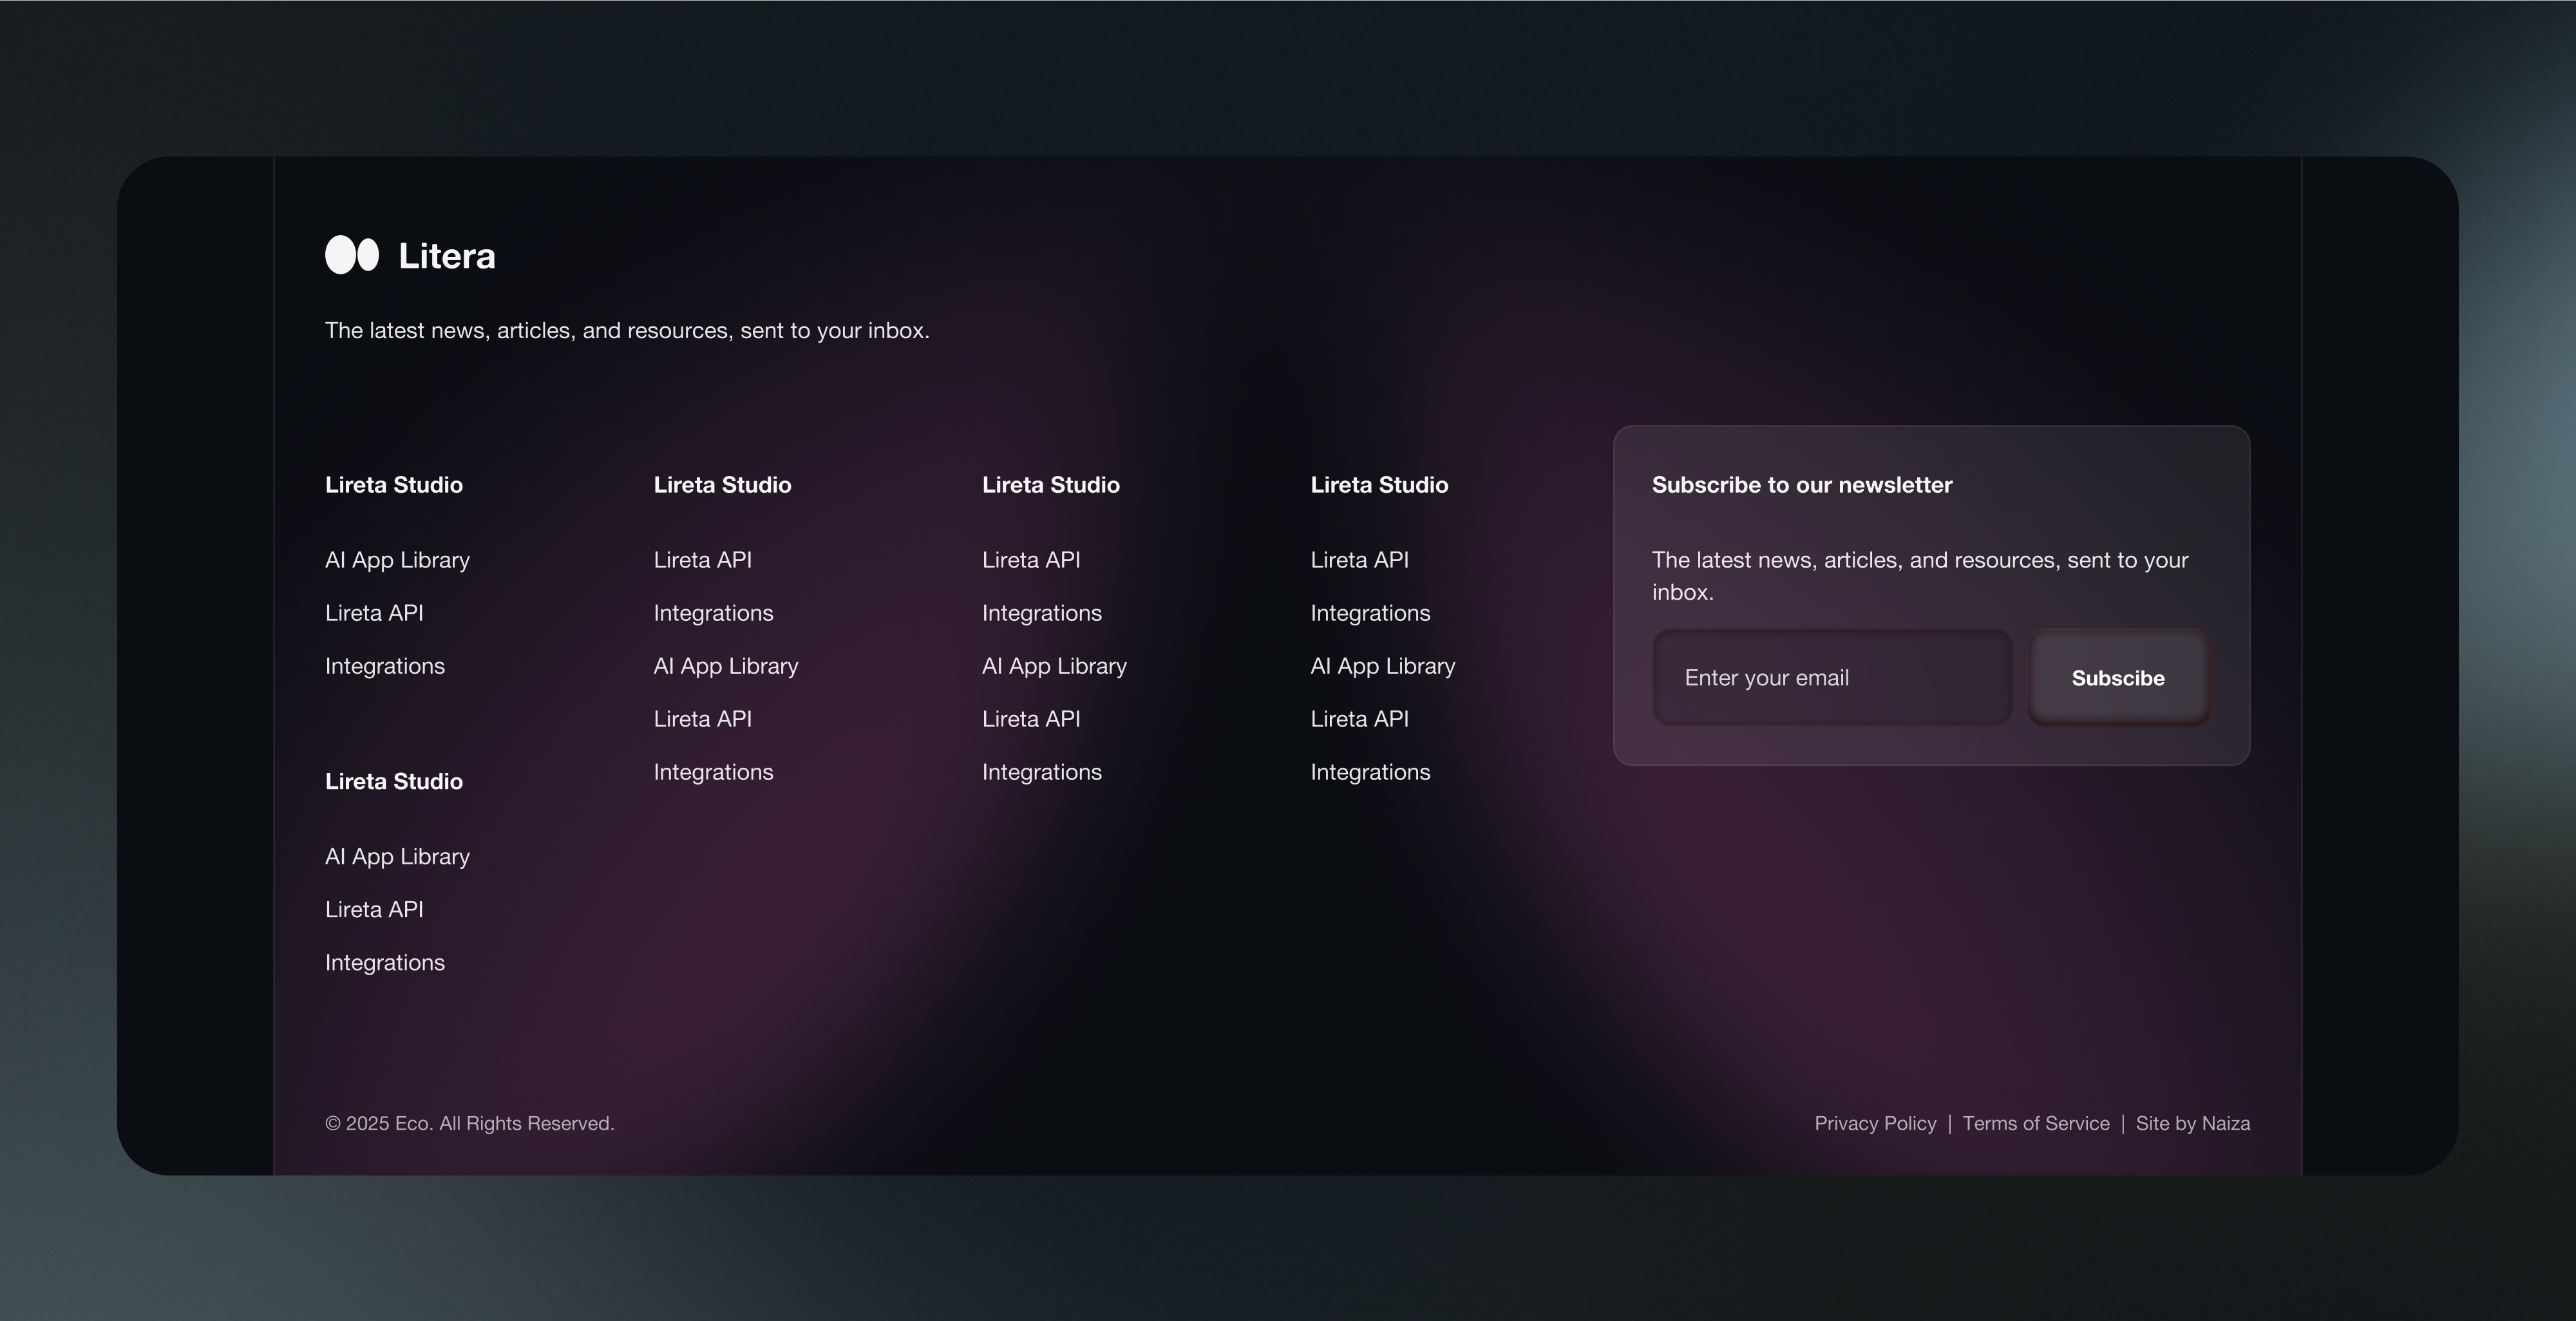This screenshot has width=2576, height=1321.
Task: Open the Terms of Service link
Action: 2036,1123
